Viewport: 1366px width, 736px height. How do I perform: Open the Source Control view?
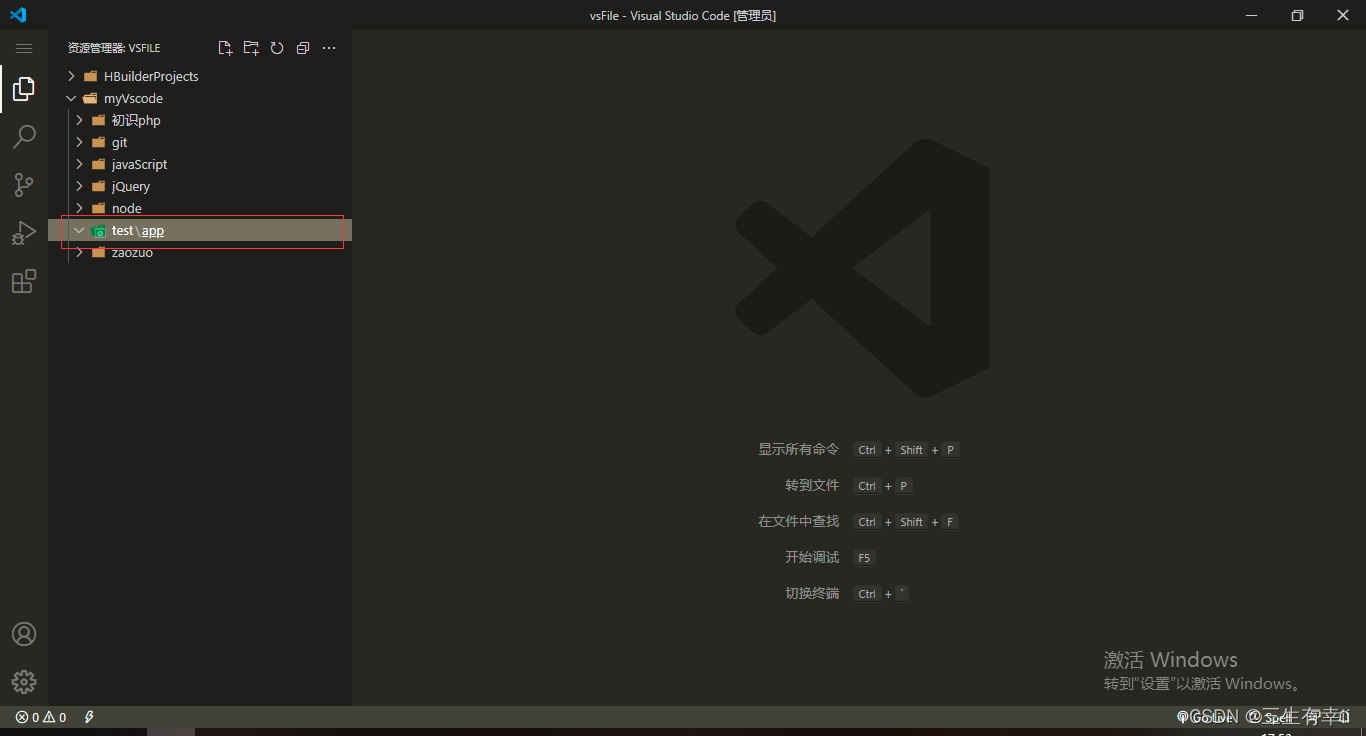click(24, 185)
